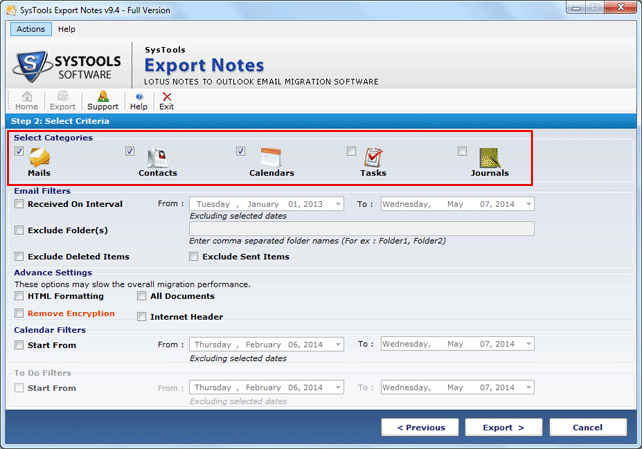The width and height of the screenshot is (642, 449).
Task: Open the Actions menu
Action: coord(31,29)
